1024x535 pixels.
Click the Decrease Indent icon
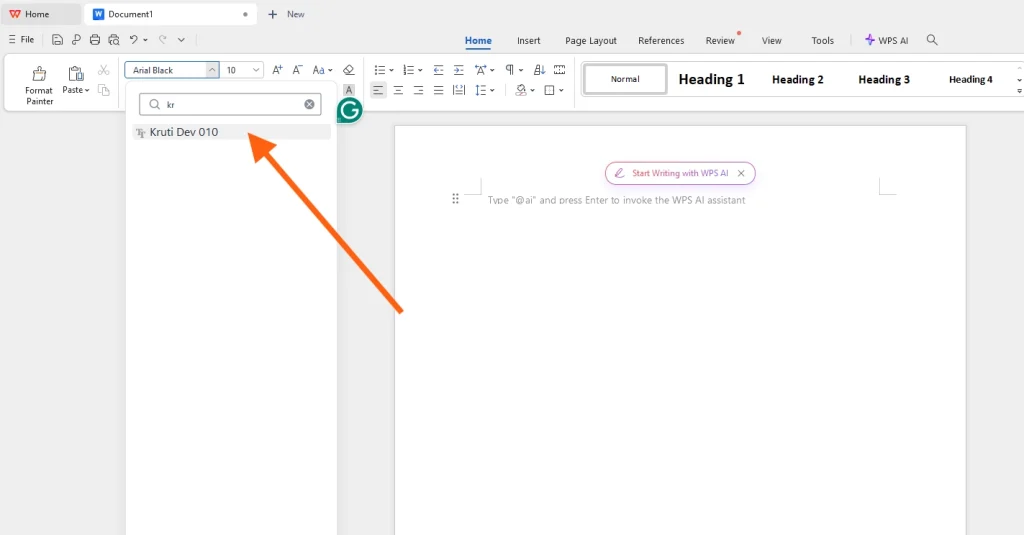pos(438,70)
